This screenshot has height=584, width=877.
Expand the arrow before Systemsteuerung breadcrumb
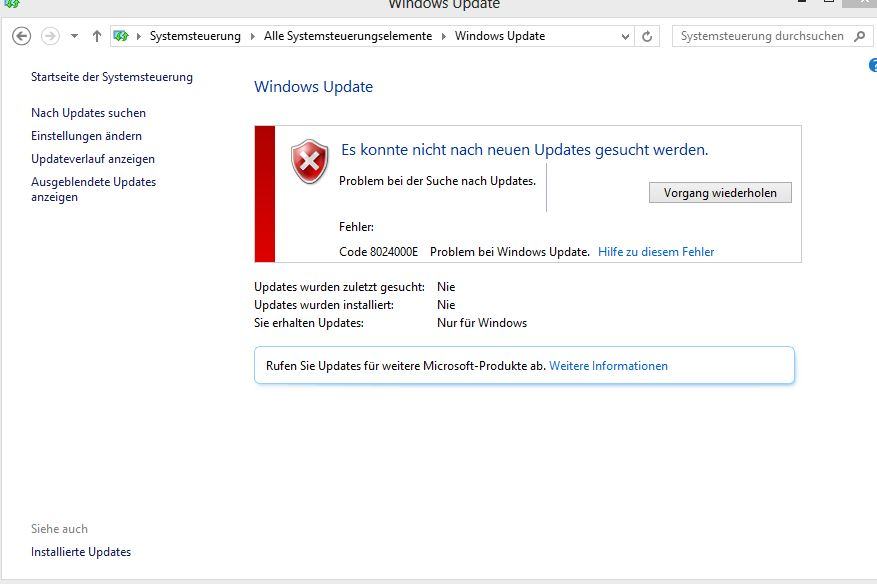[x=139, y=36]
